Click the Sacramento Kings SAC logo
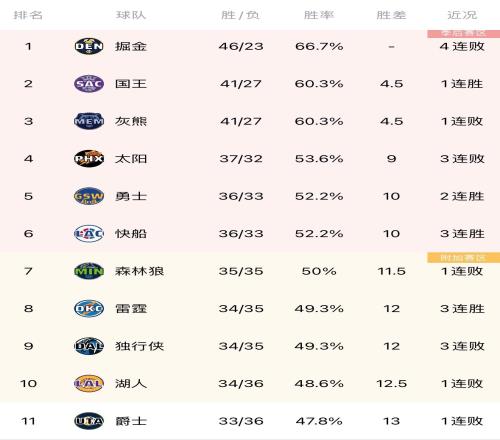The height and width of the screenshot is (440, 500). coord(89,84)
